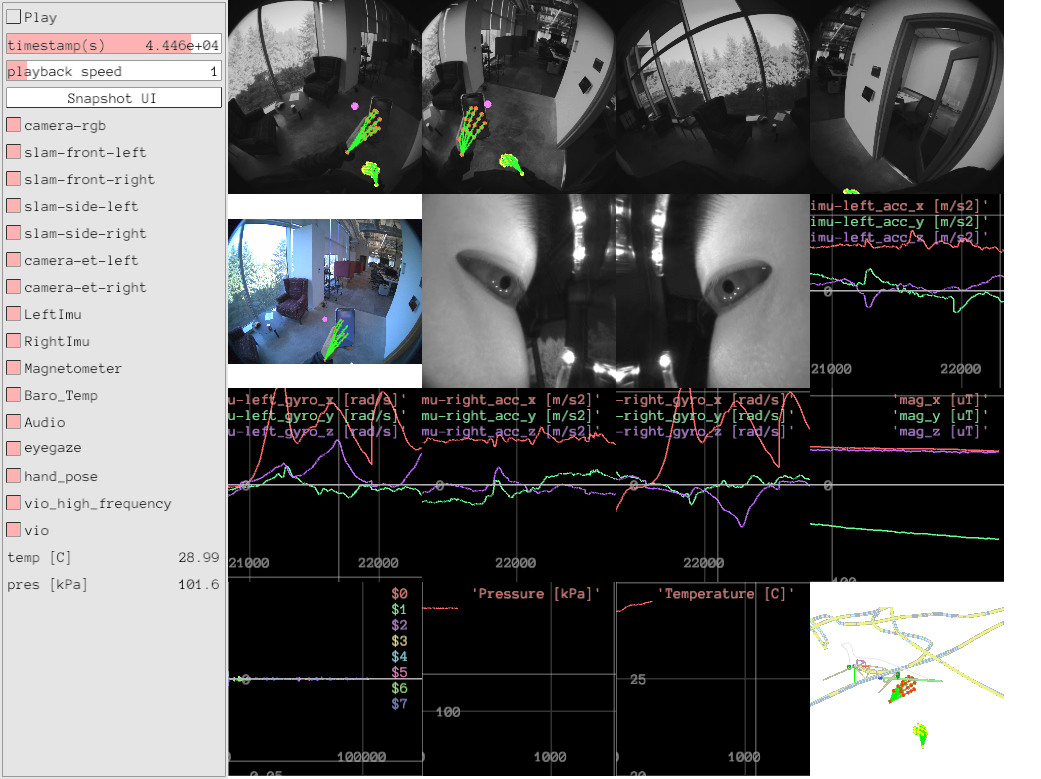Adjust the timestamp(s) slider
The height and width of the screenshot is (779, 1041).
tap(113, 45)
